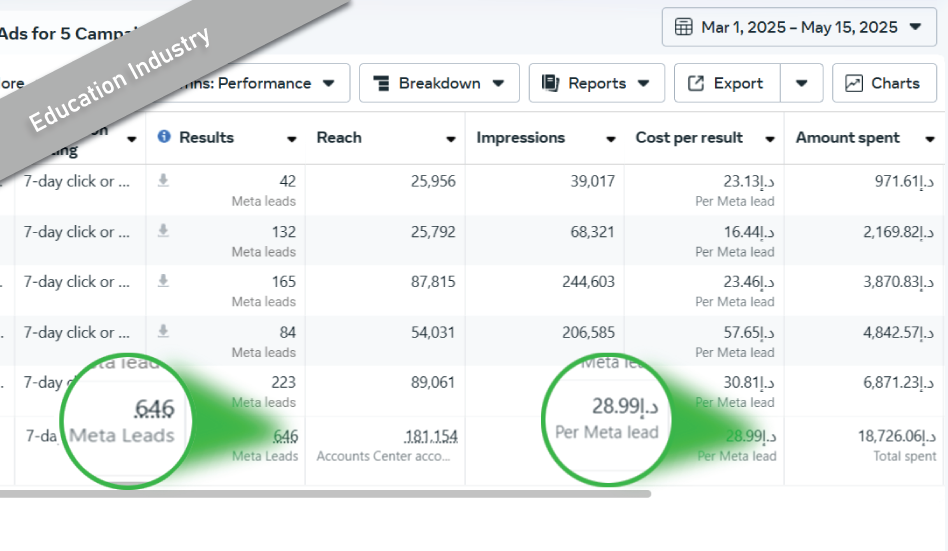Click the Amount spent column header
The width and height of the screenshot is (948, 551).
point(847,138)
